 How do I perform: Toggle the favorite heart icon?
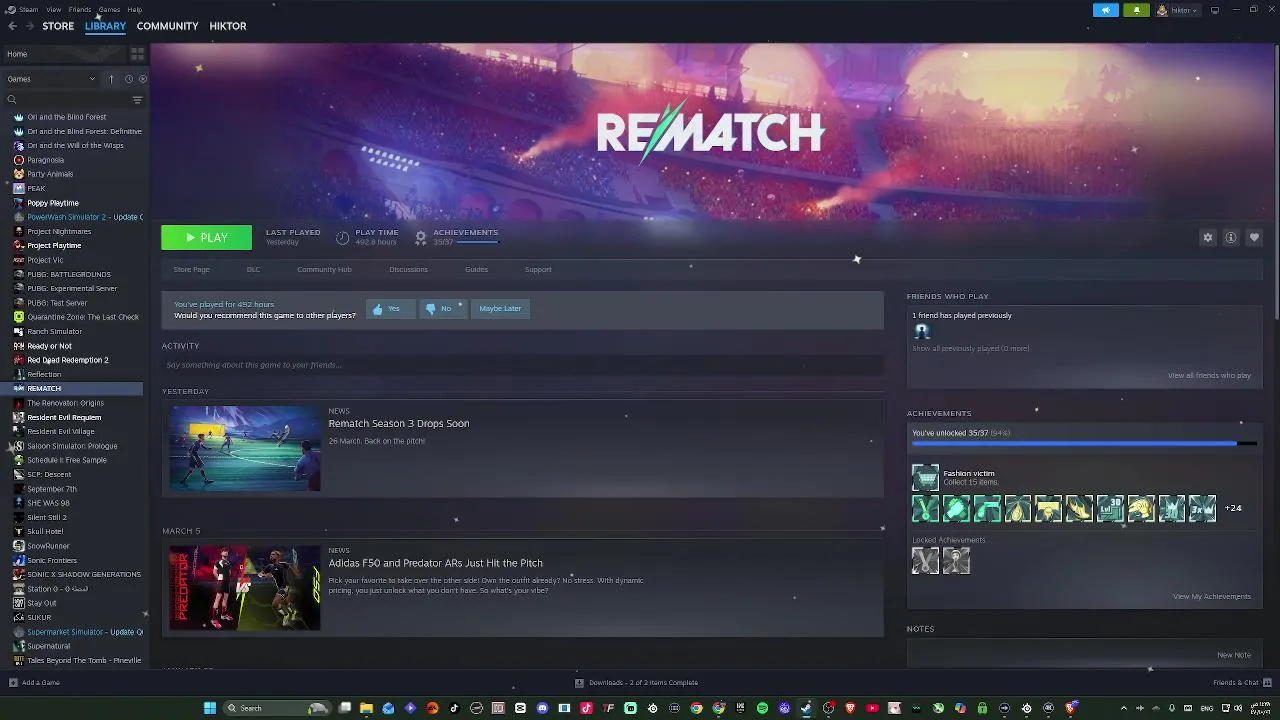pos(1254,237)
